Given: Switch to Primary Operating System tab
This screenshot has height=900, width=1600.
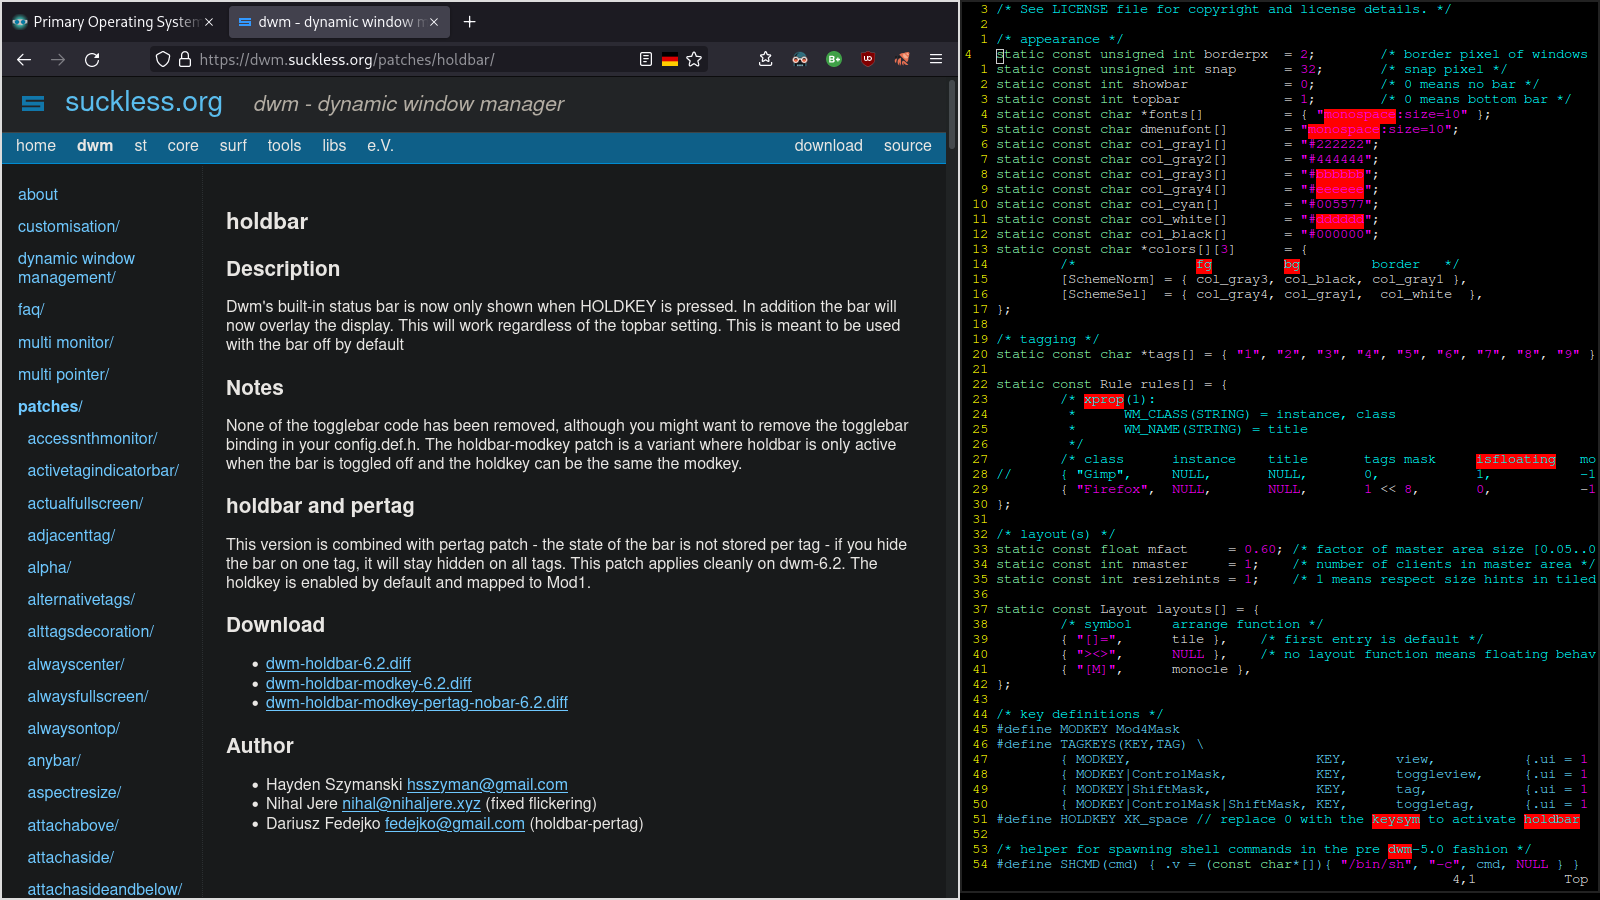Looking at the screenshot, I should 114,22.
